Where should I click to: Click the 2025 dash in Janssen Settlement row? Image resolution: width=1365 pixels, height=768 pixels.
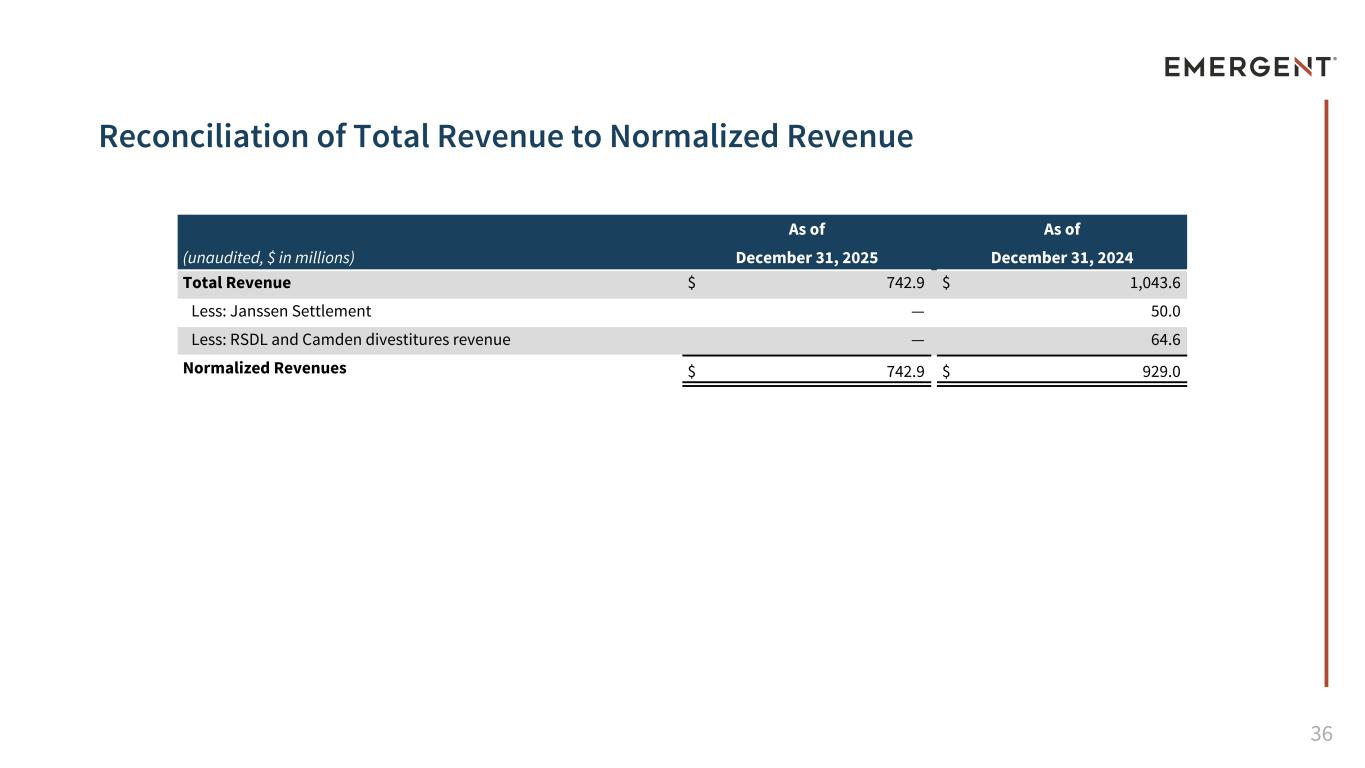click(x=917, y=311)
